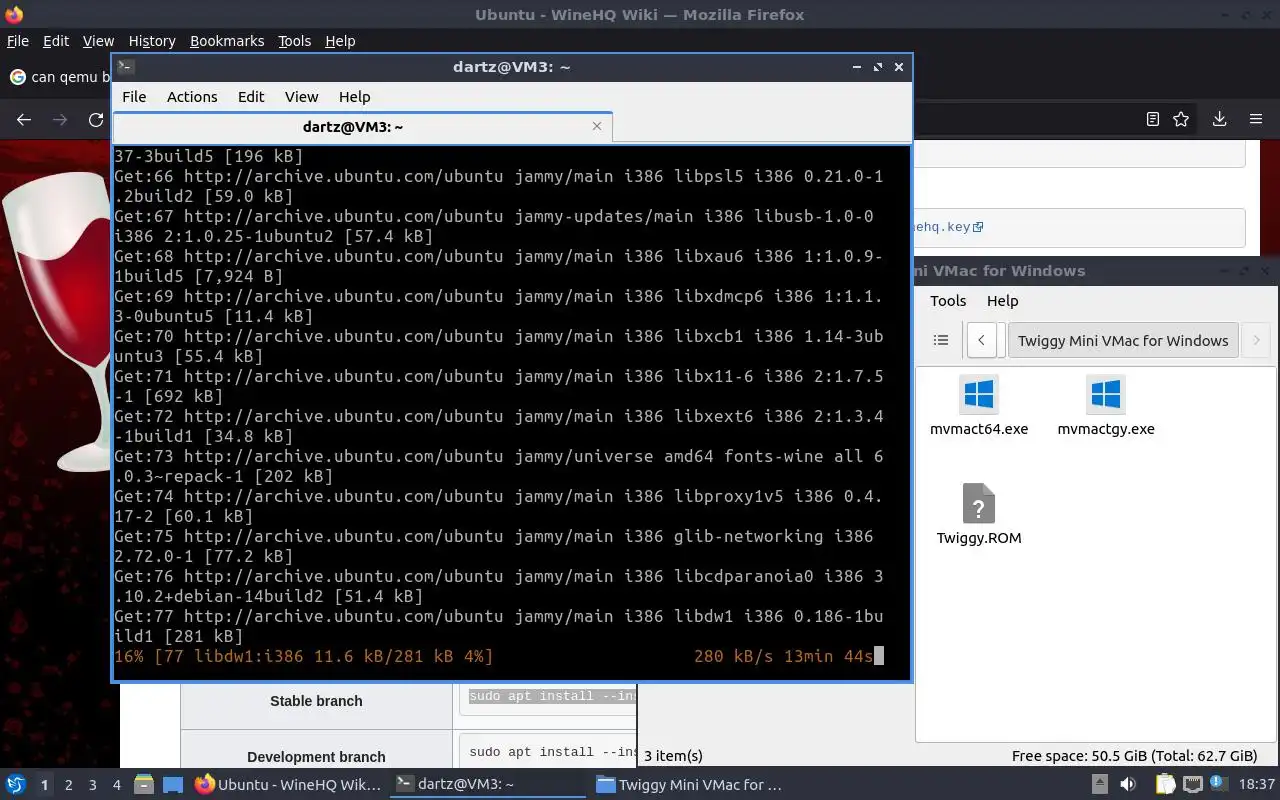
Task: Click the free space status bar text
Action: [1134, 756]
